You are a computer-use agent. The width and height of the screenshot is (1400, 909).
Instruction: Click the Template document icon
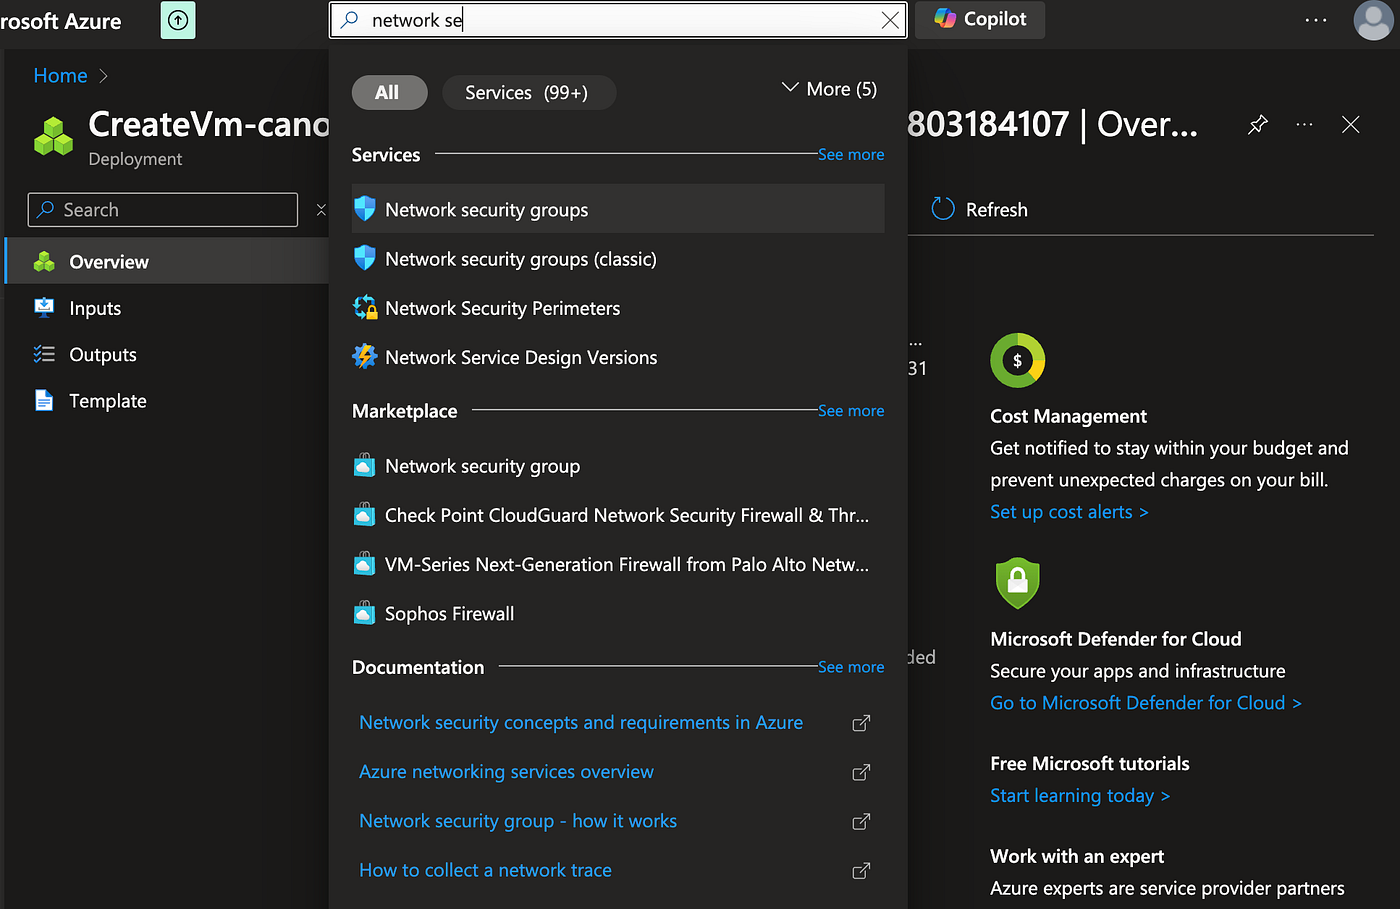pos(44,401)
